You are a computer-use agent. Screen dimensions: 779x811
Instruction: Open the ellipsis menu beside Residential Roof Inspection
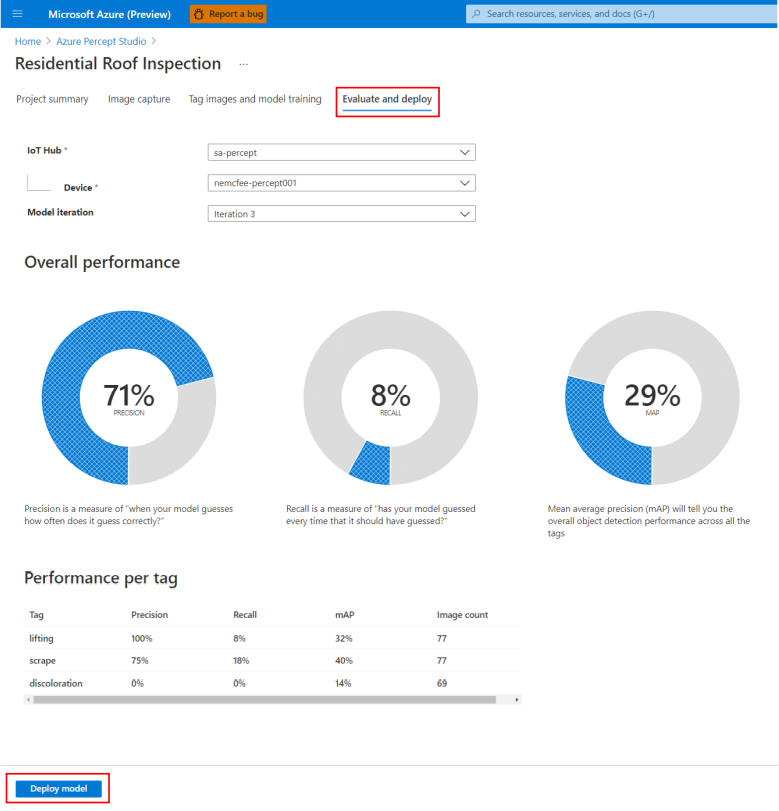pos(244,64)
